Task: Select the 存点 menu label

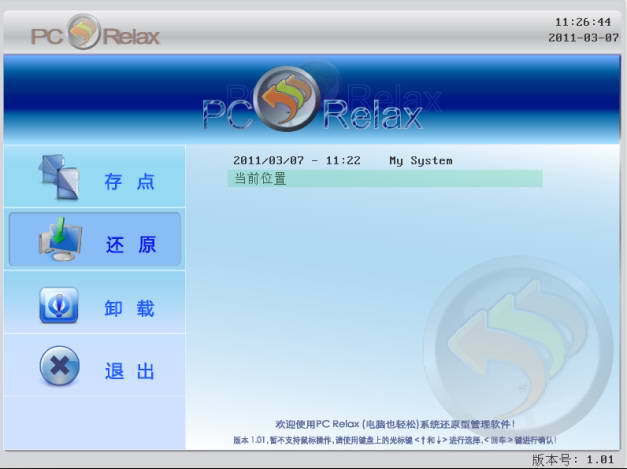Action: (x=129, y=182)
